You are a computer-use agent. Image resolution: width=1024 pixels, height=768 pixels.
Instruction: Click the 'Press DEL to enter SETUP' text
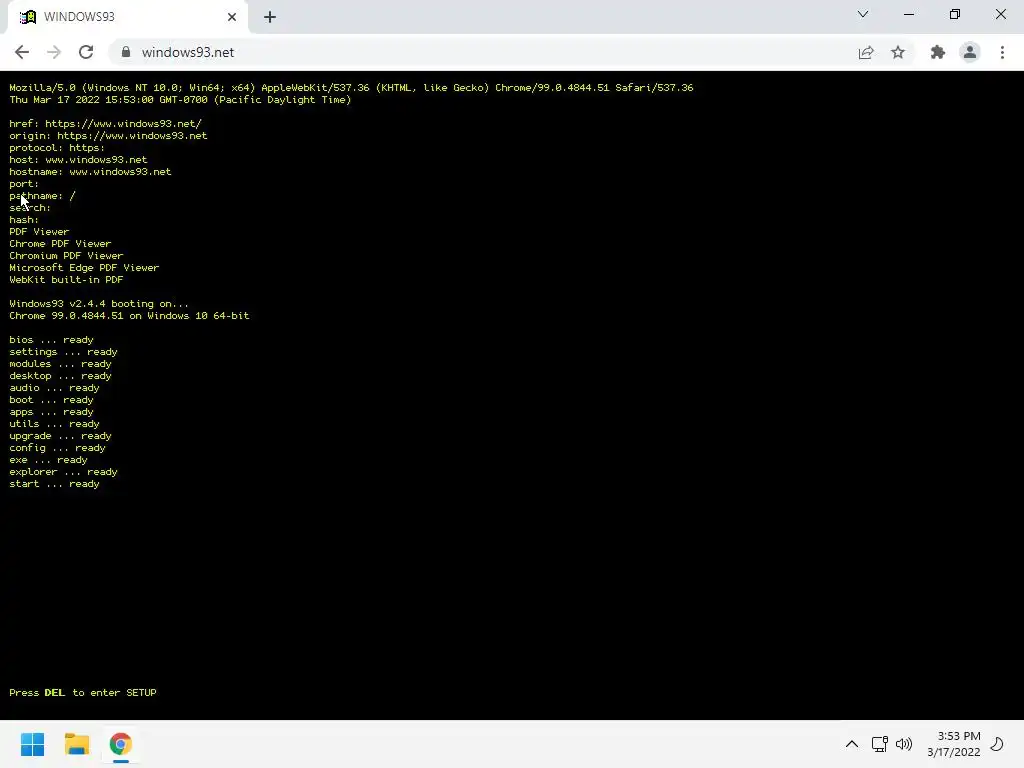coord(83,692)
